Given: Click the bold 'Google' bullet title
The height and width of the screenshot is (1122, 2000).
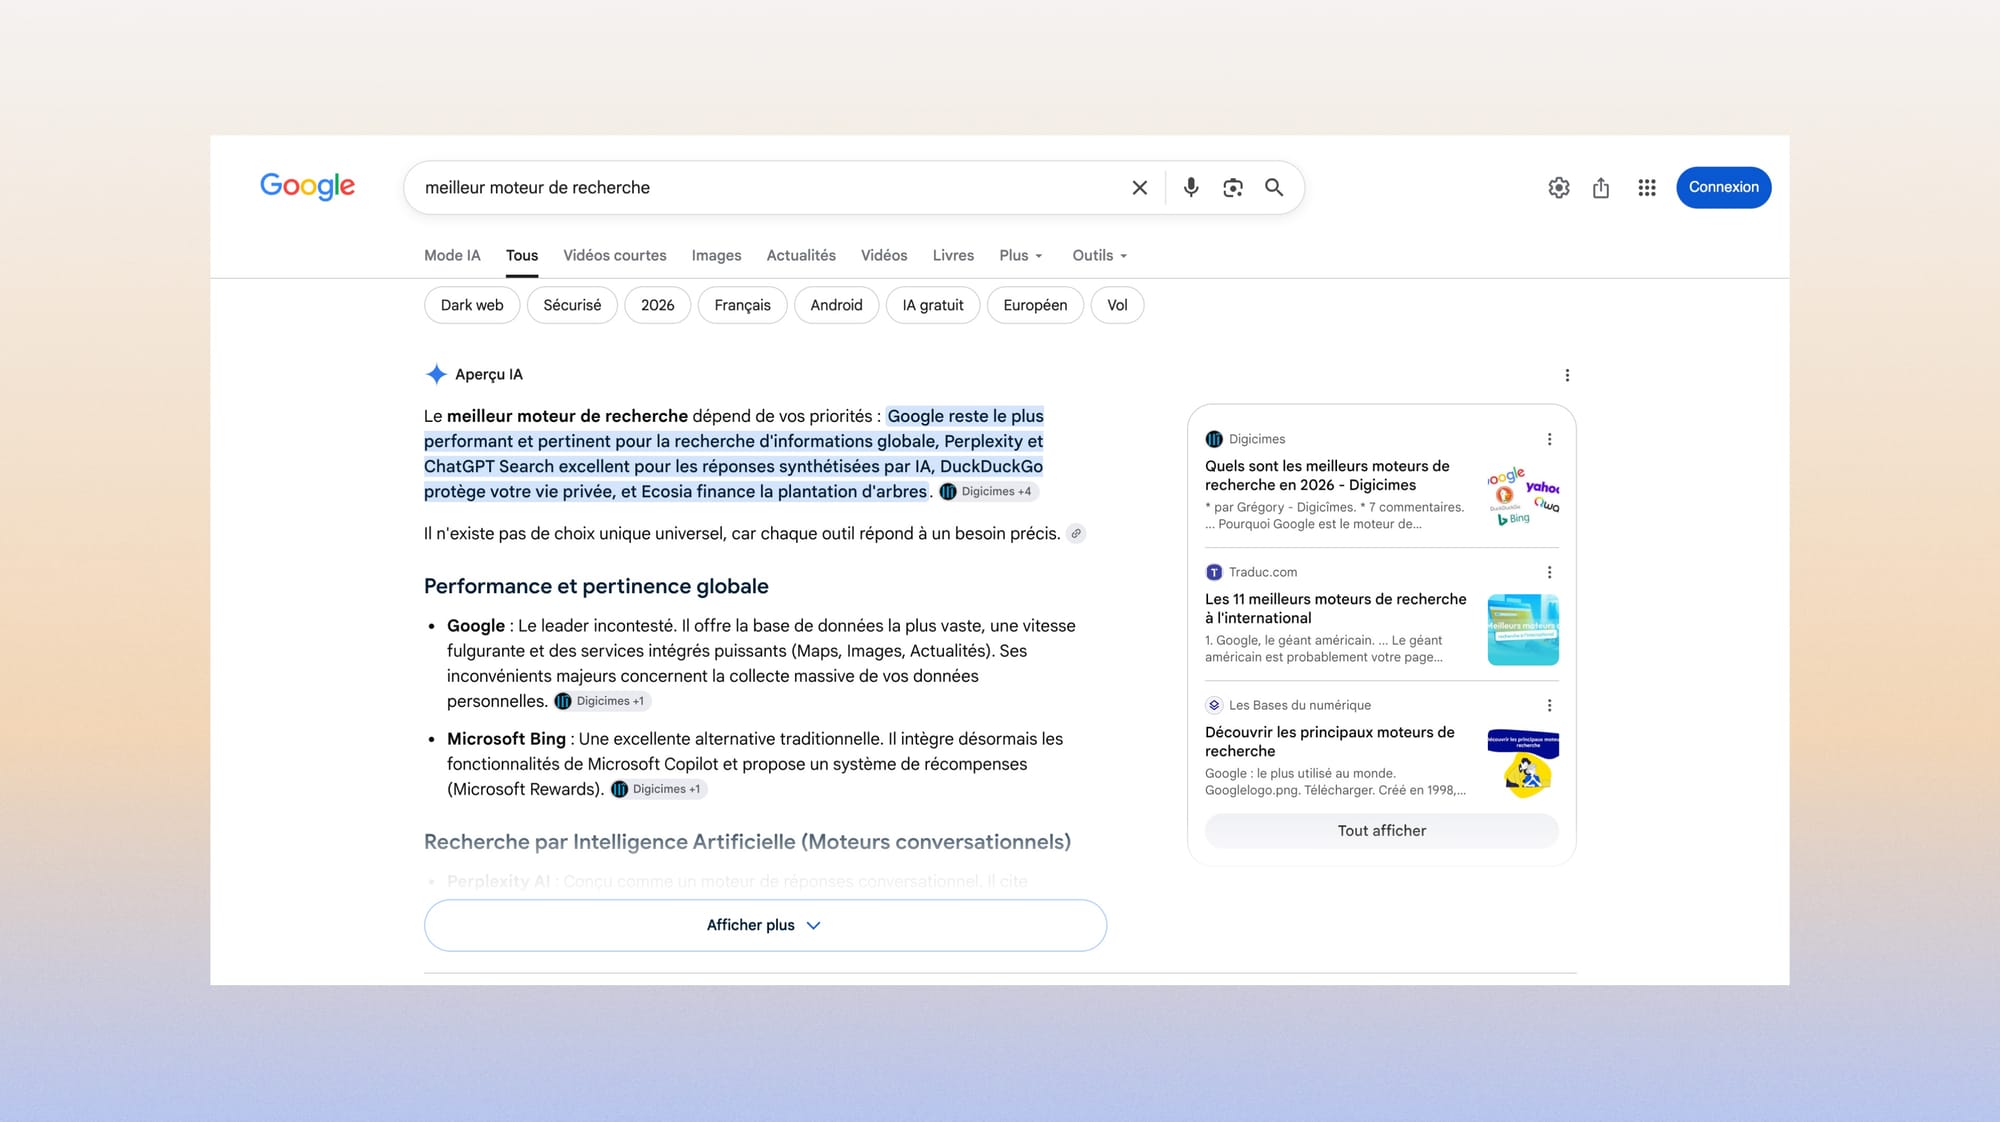Looking at the screenshot, I should click(476, 626).
